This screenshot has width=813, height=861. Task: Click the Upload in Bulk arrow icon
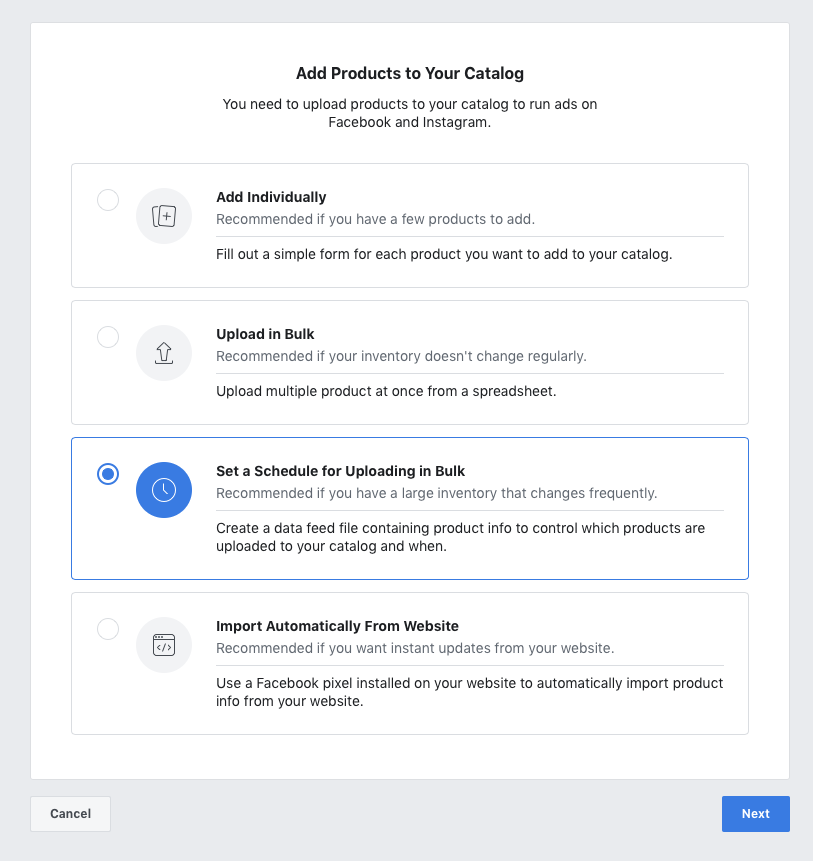tap(164, 353)
